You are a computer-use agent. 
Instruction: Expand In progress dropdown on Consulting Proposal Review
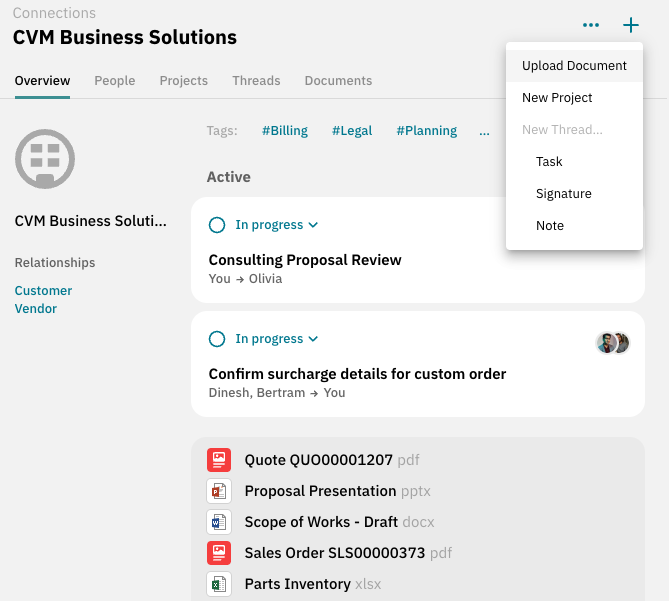(x=276, y=225)
